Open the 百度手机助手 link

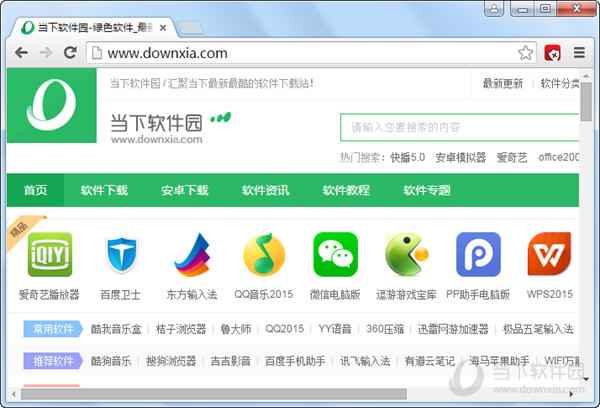(295, 361)
